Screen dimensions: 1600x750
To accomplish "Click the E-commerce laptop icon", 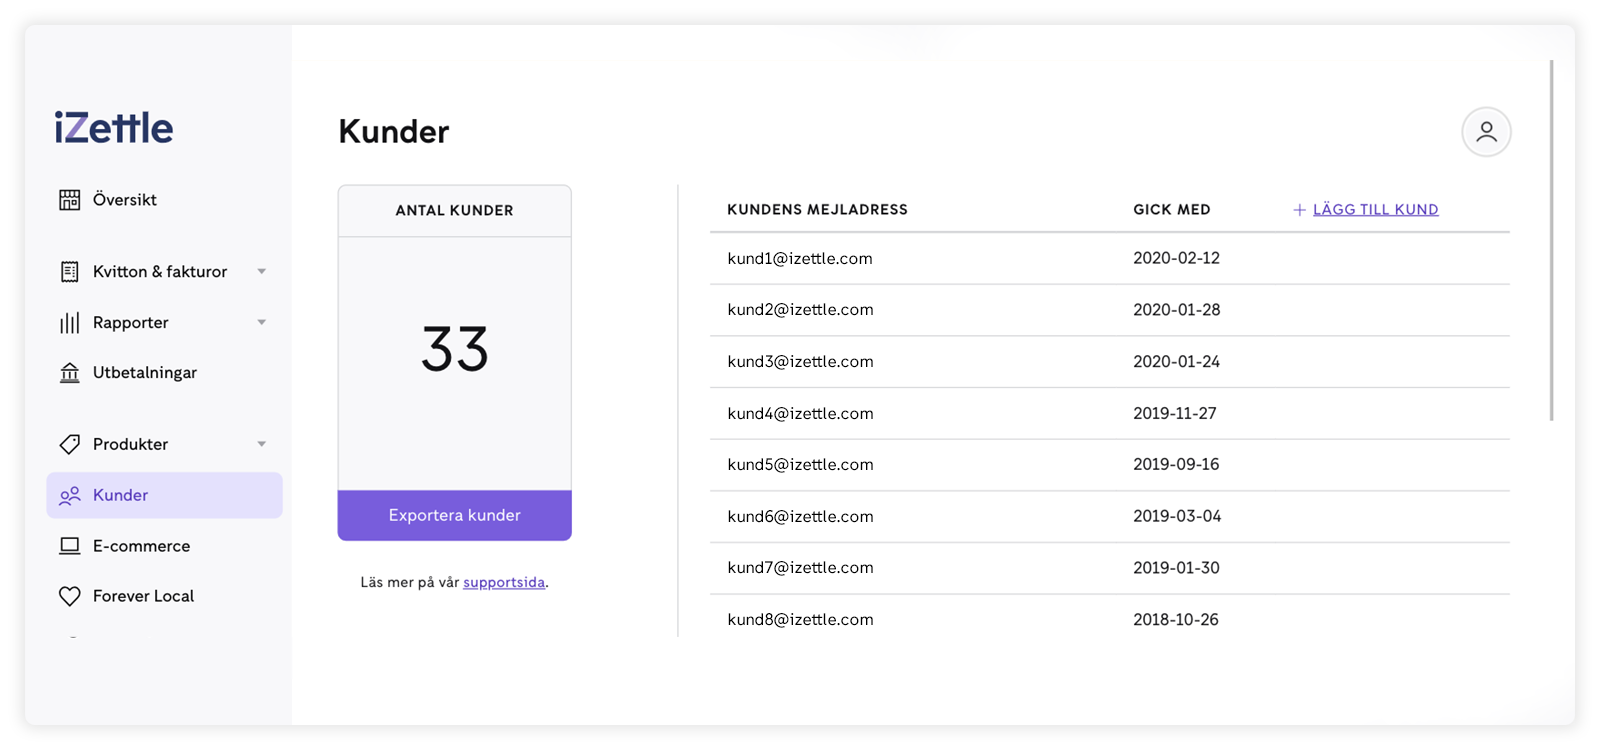I will tap(70, 546).
